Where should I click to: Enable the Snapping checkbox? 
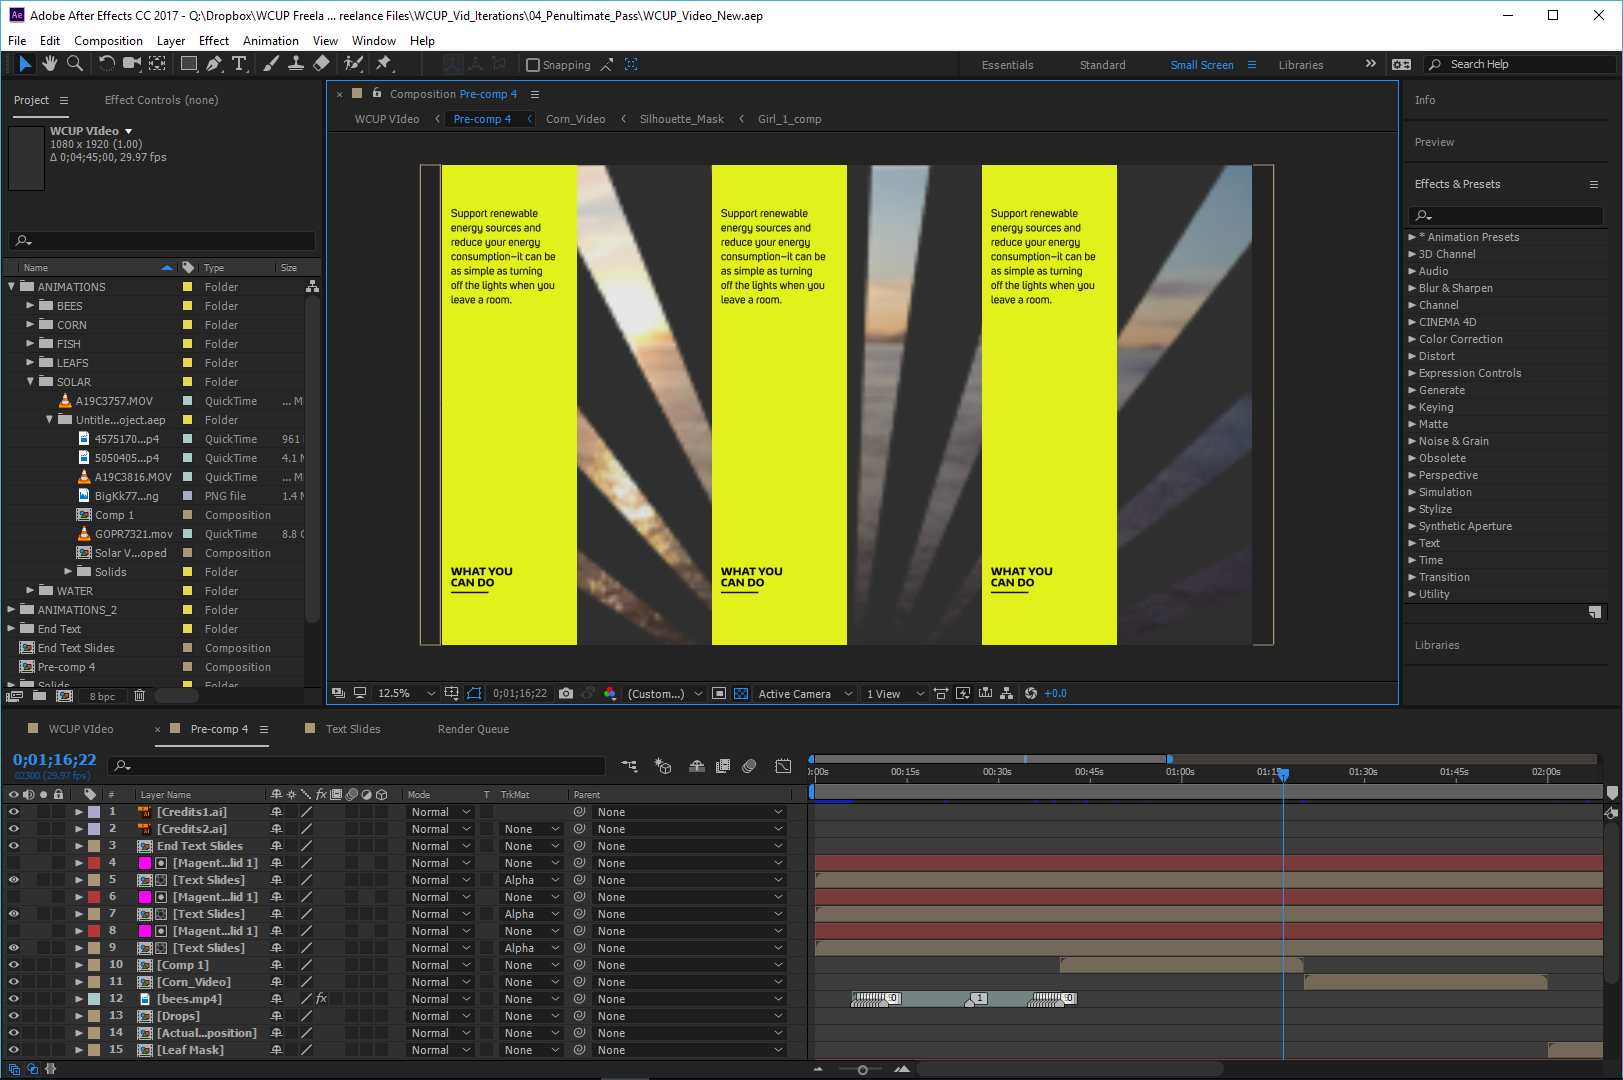[533, 65]
